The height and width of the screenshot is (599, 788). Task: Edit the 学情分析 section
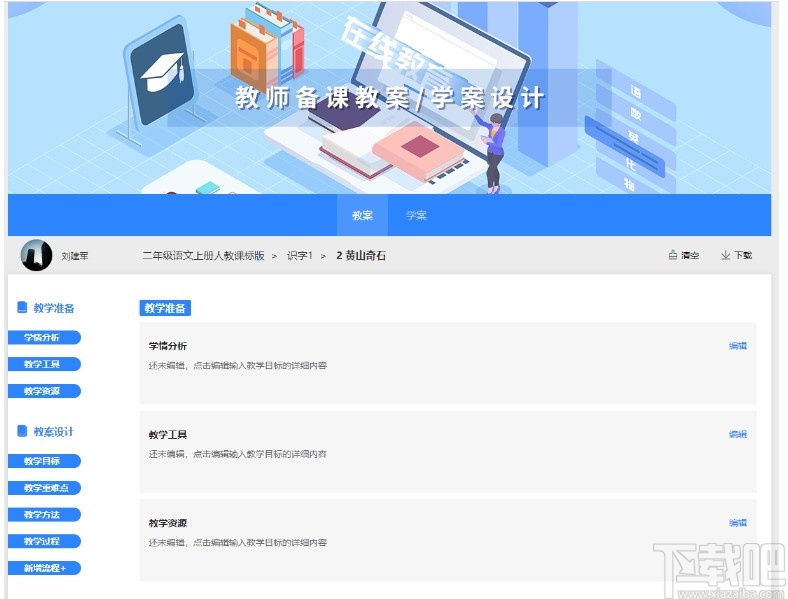[738, 346]
